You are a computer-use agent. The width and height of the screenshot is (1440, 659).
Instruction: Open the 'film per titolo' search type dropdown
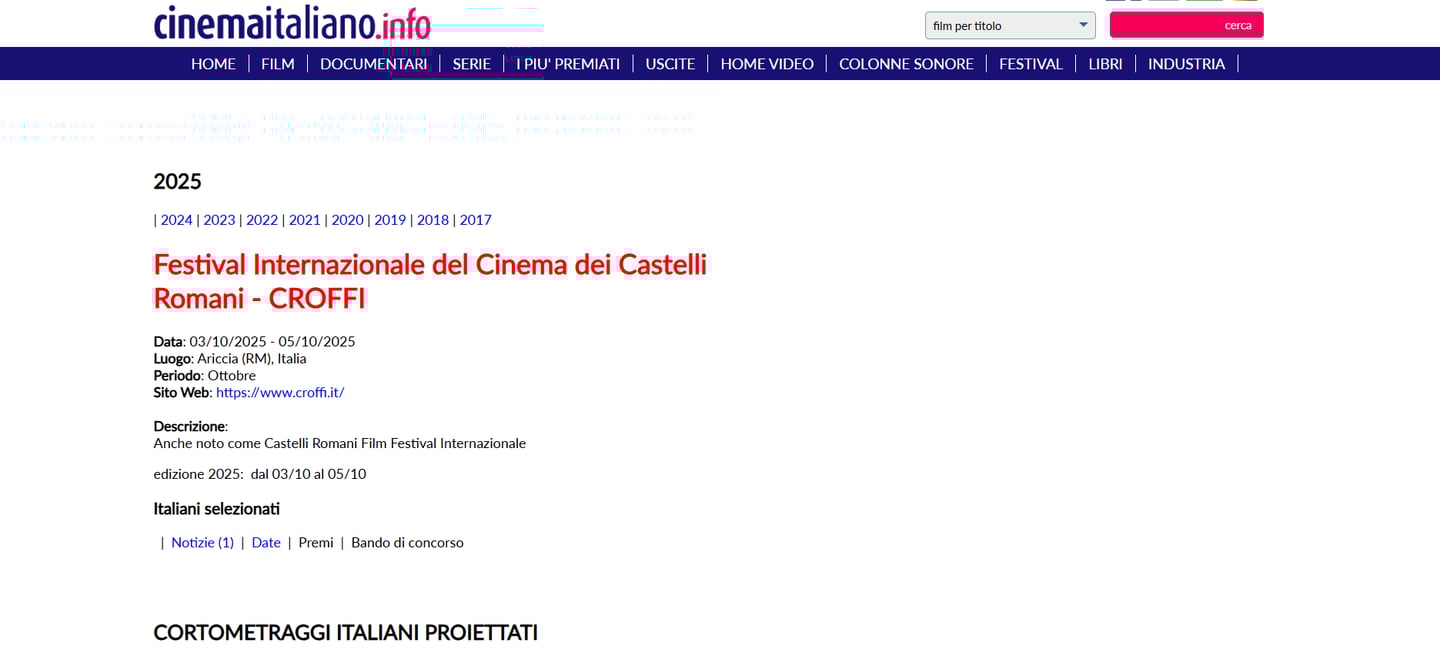[x=1010, y=25]
